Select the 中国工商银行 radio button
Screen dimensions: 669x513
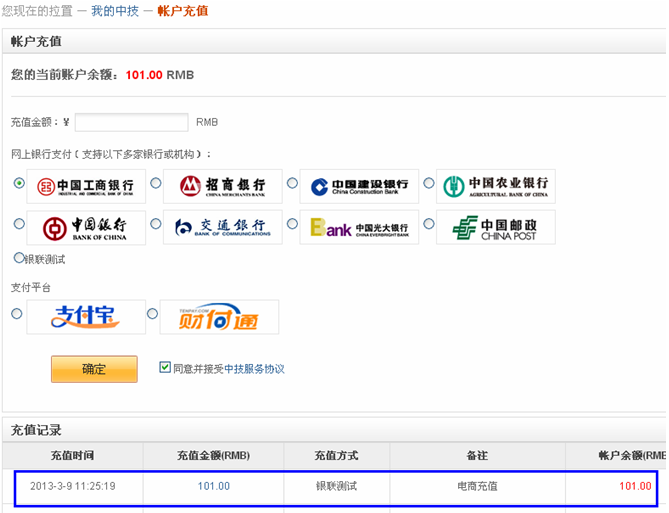click(x=19, y=183)
